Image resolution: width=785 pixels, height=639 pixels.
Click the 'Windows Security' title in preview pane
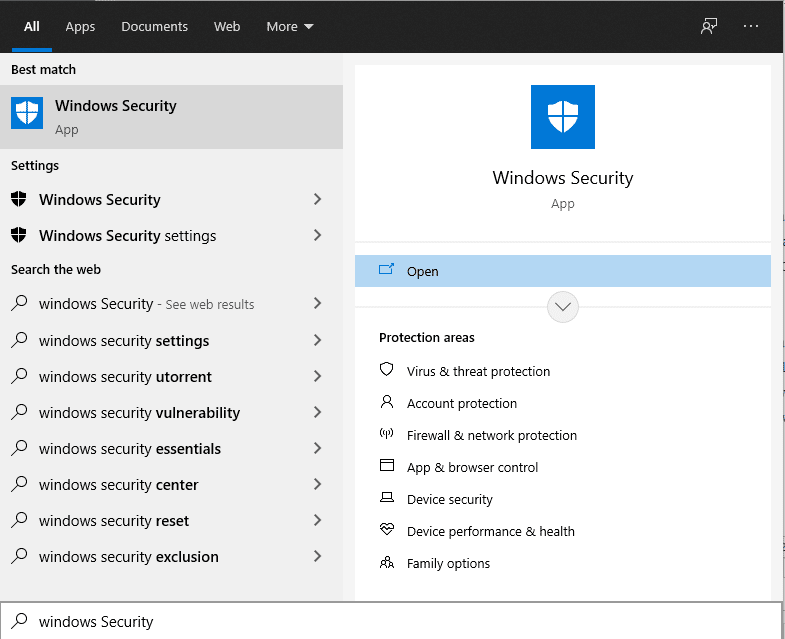click(x=563, y=178)
